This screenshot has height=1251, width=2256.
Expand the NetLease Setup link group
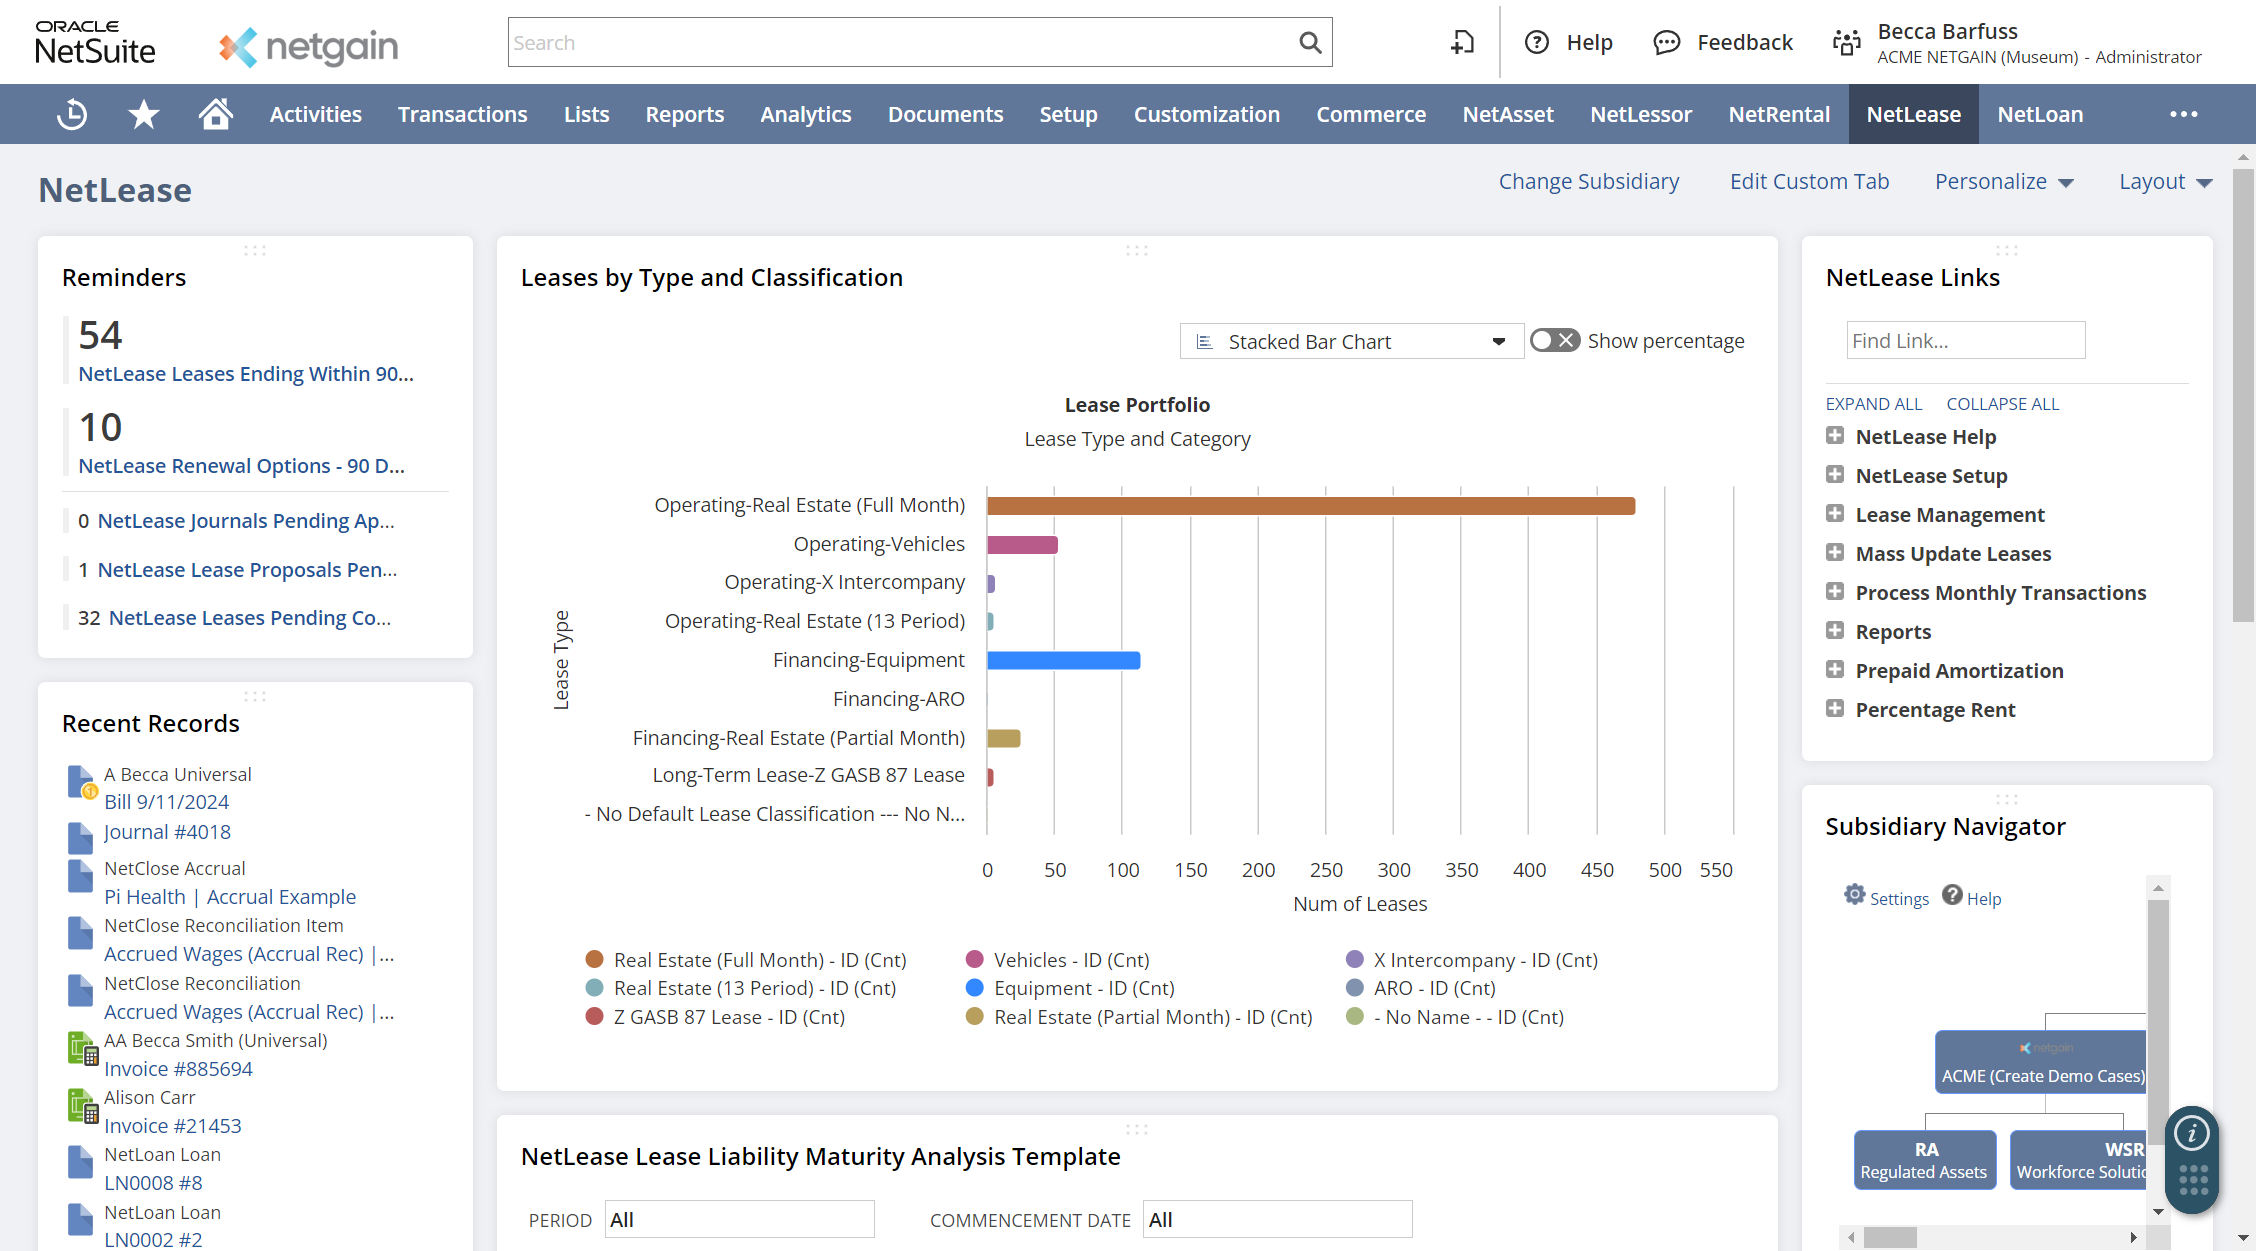(1834, 475)
